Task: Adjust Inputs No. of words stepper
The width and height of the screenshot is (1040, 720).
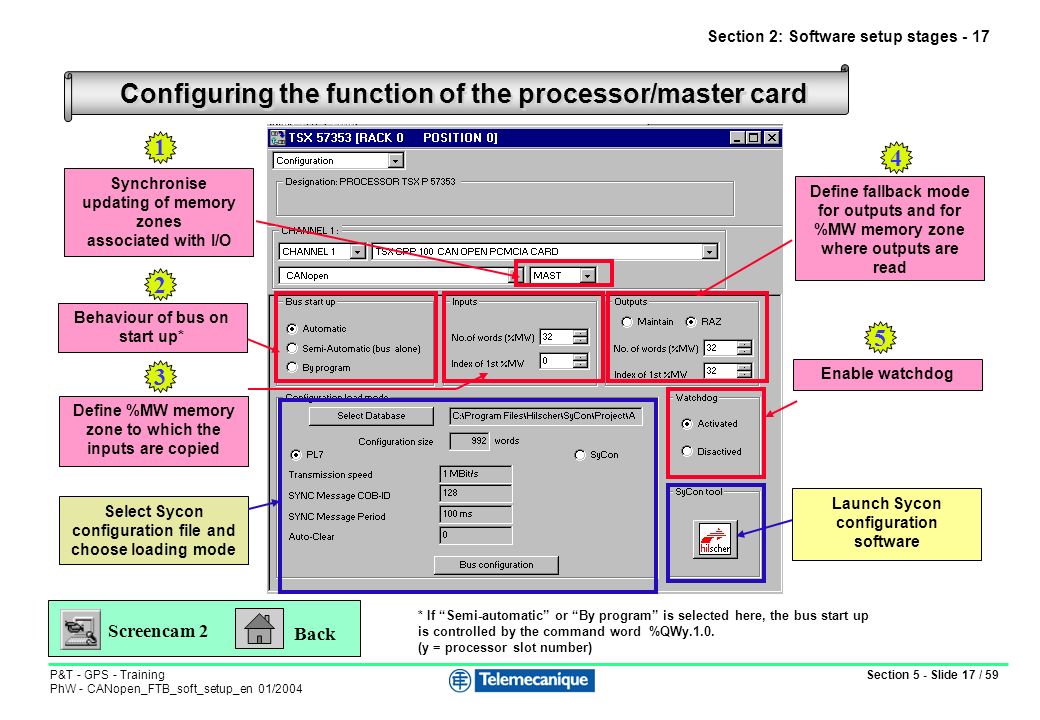Action: pos(580,337)
